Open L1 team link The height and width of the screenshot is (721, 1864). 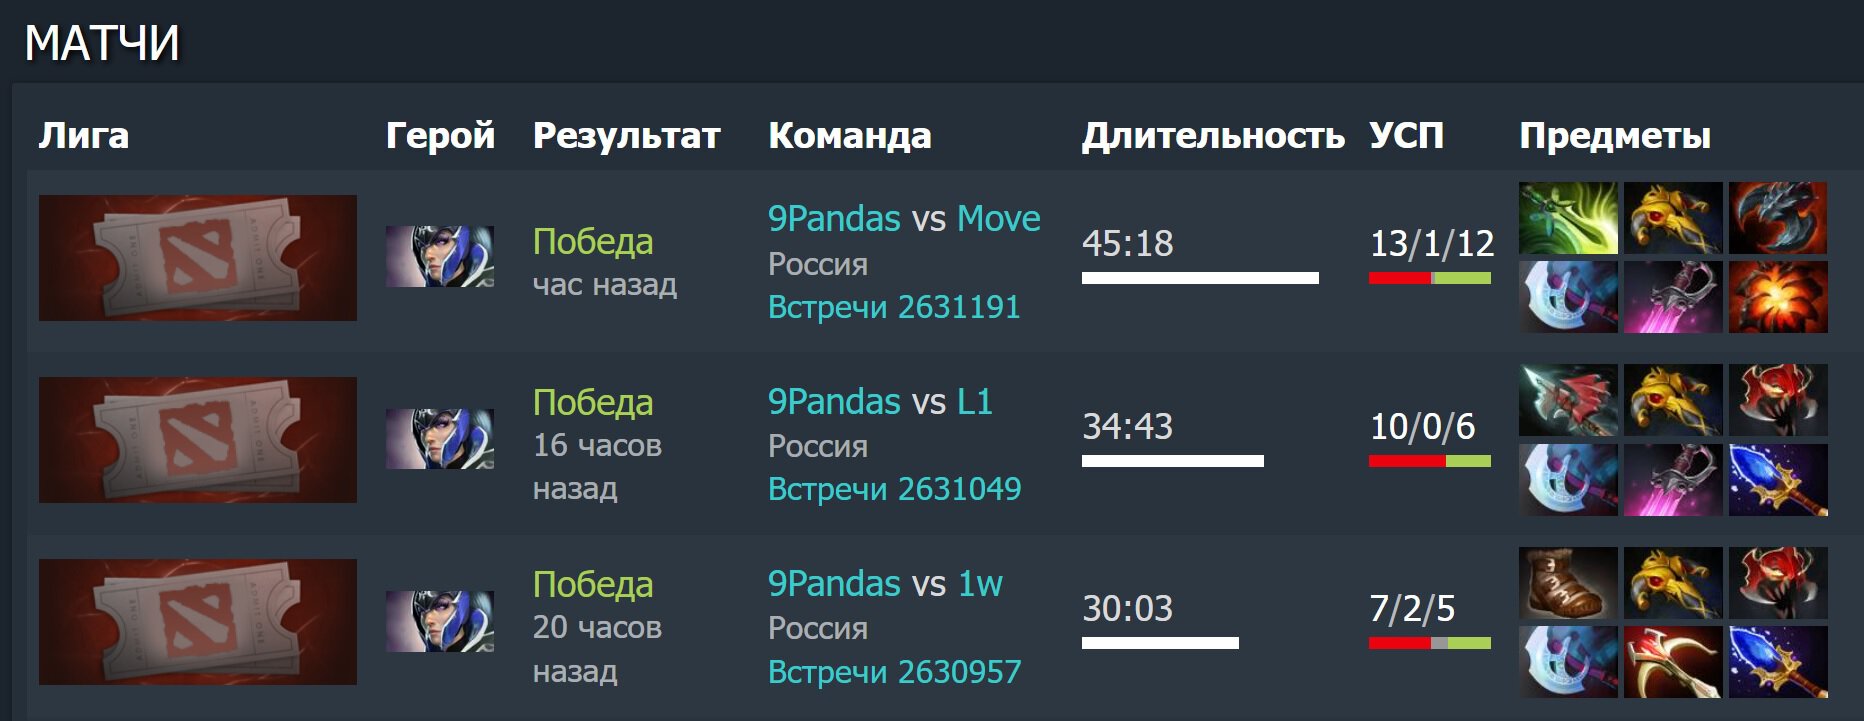(x=975, y=402)
